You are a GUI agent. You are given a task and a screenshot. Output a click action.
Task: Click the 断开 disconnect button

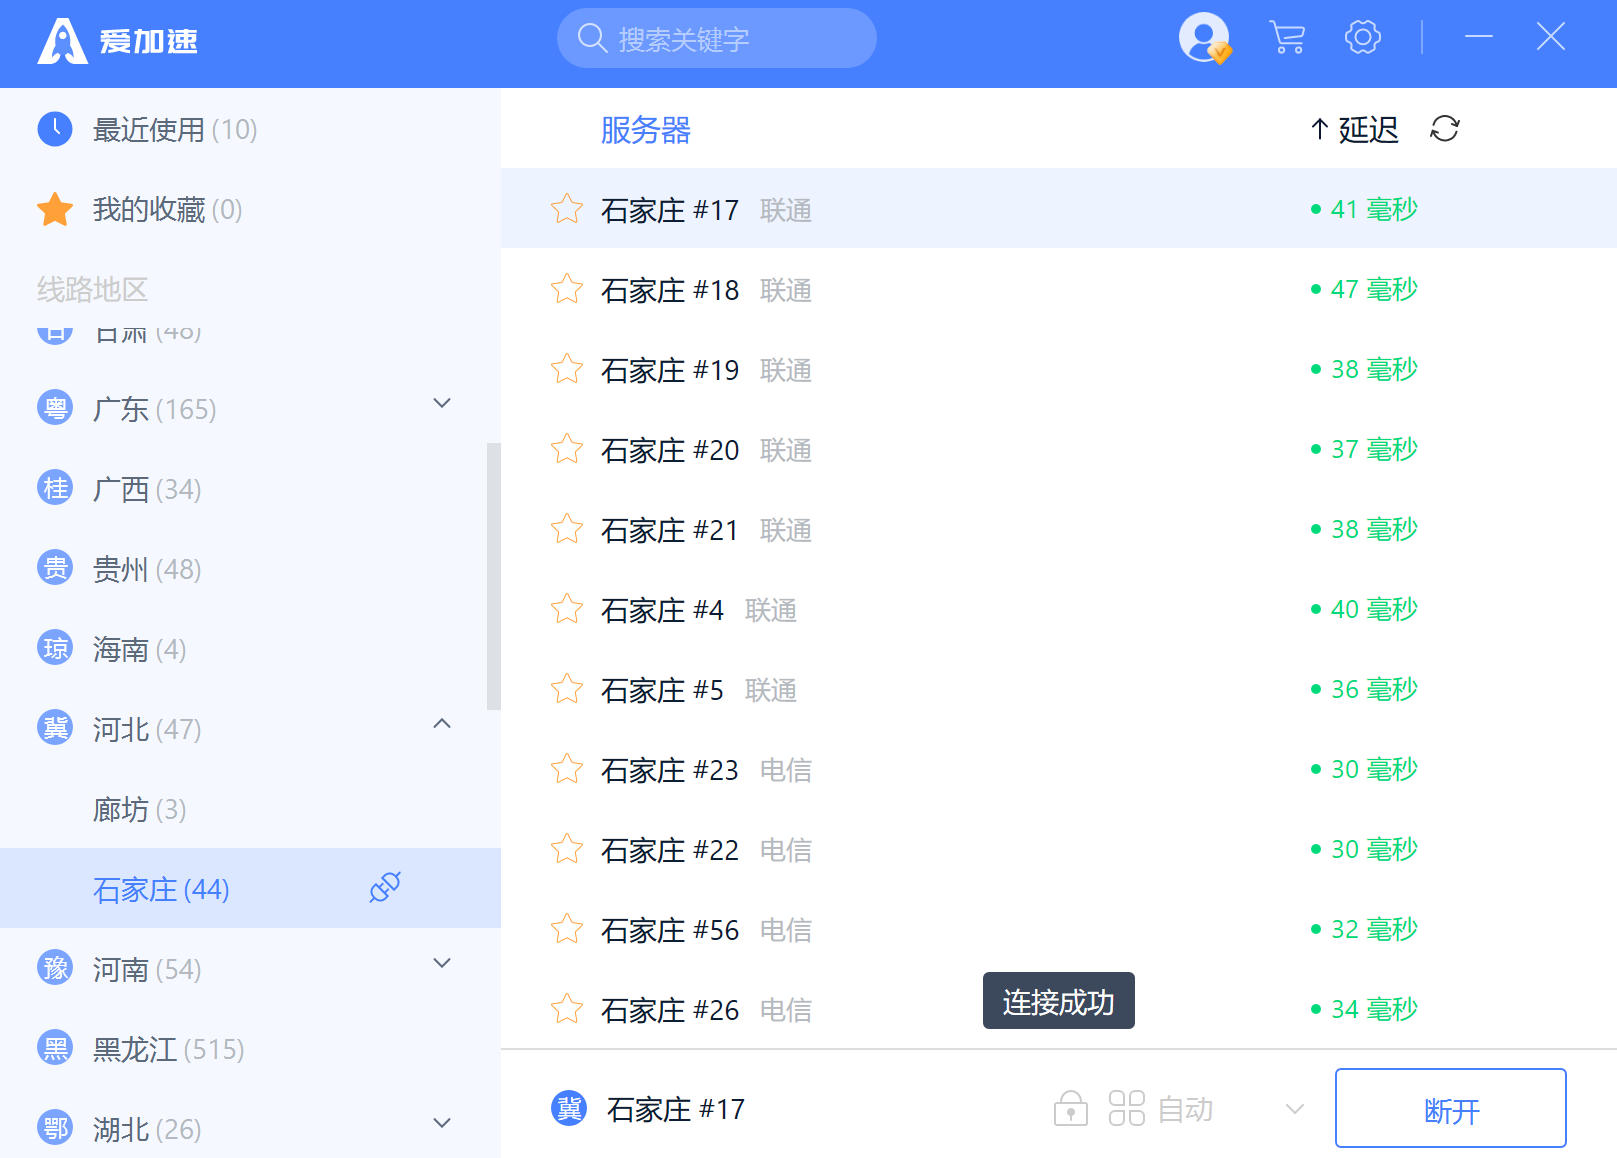coord(1450,1108)
